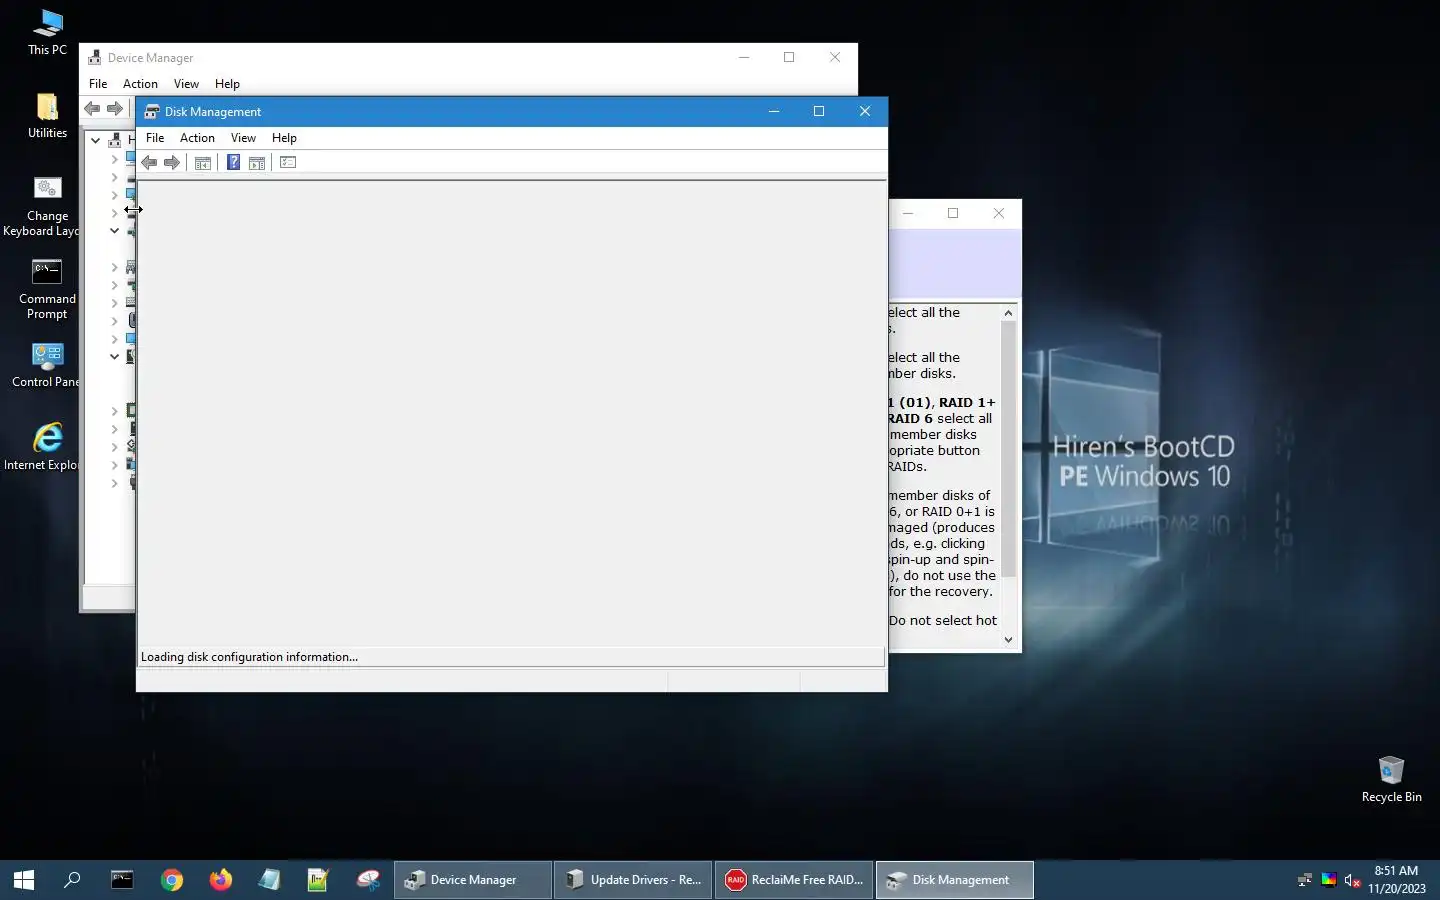
Task: Launch Firefox from the taskbar
Action: [x=221, y=880]
